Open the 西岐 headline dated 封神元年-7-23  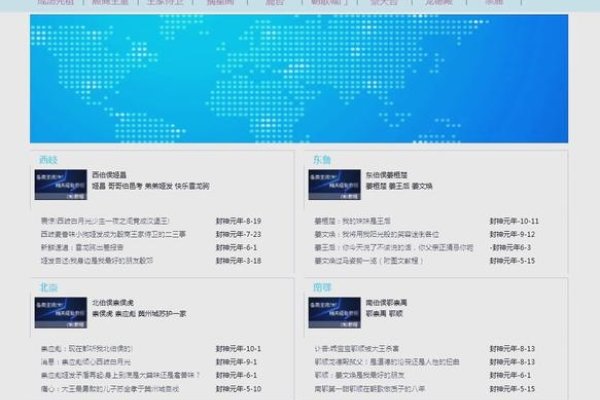(x=113, y=234)
